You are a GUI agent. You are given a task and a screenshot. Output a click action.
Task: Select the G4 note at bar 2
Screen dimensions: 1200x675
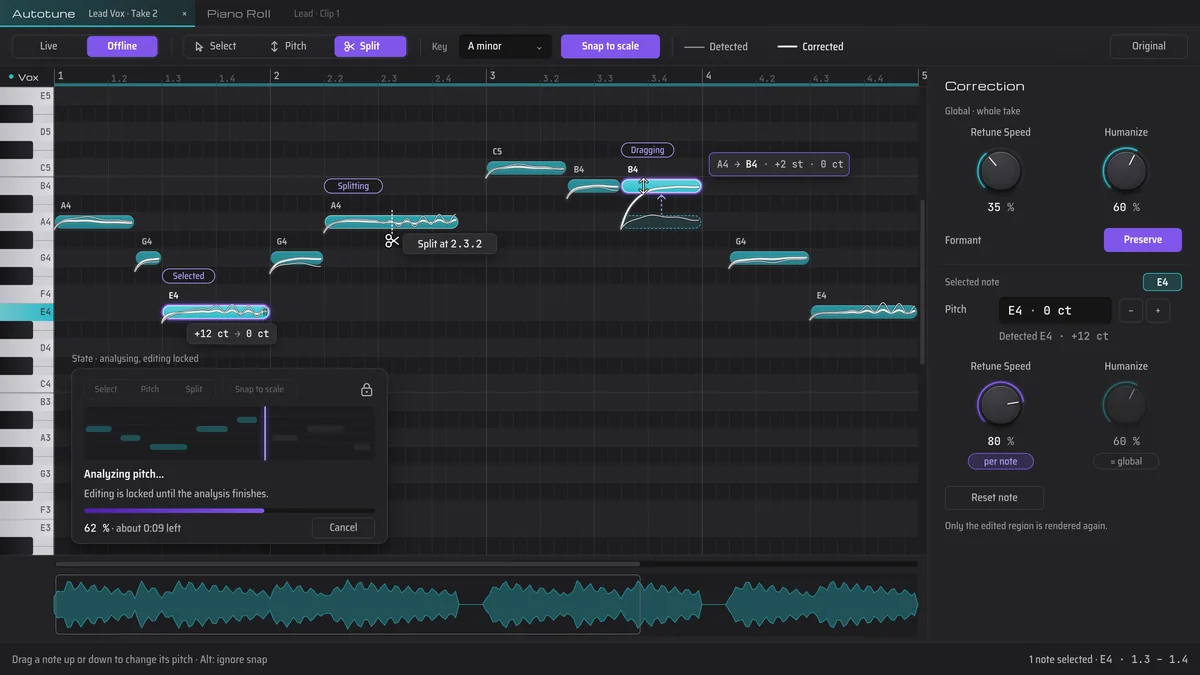coord(297,258)
